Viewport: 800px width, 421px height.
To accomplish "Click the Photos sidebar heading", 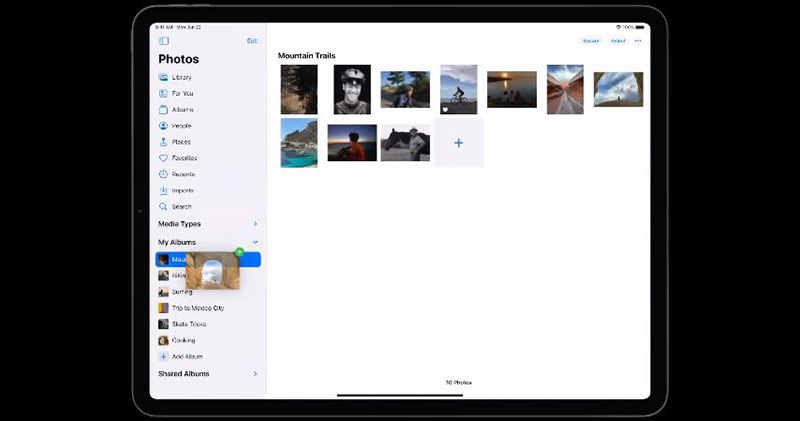I will coord(179,59).
